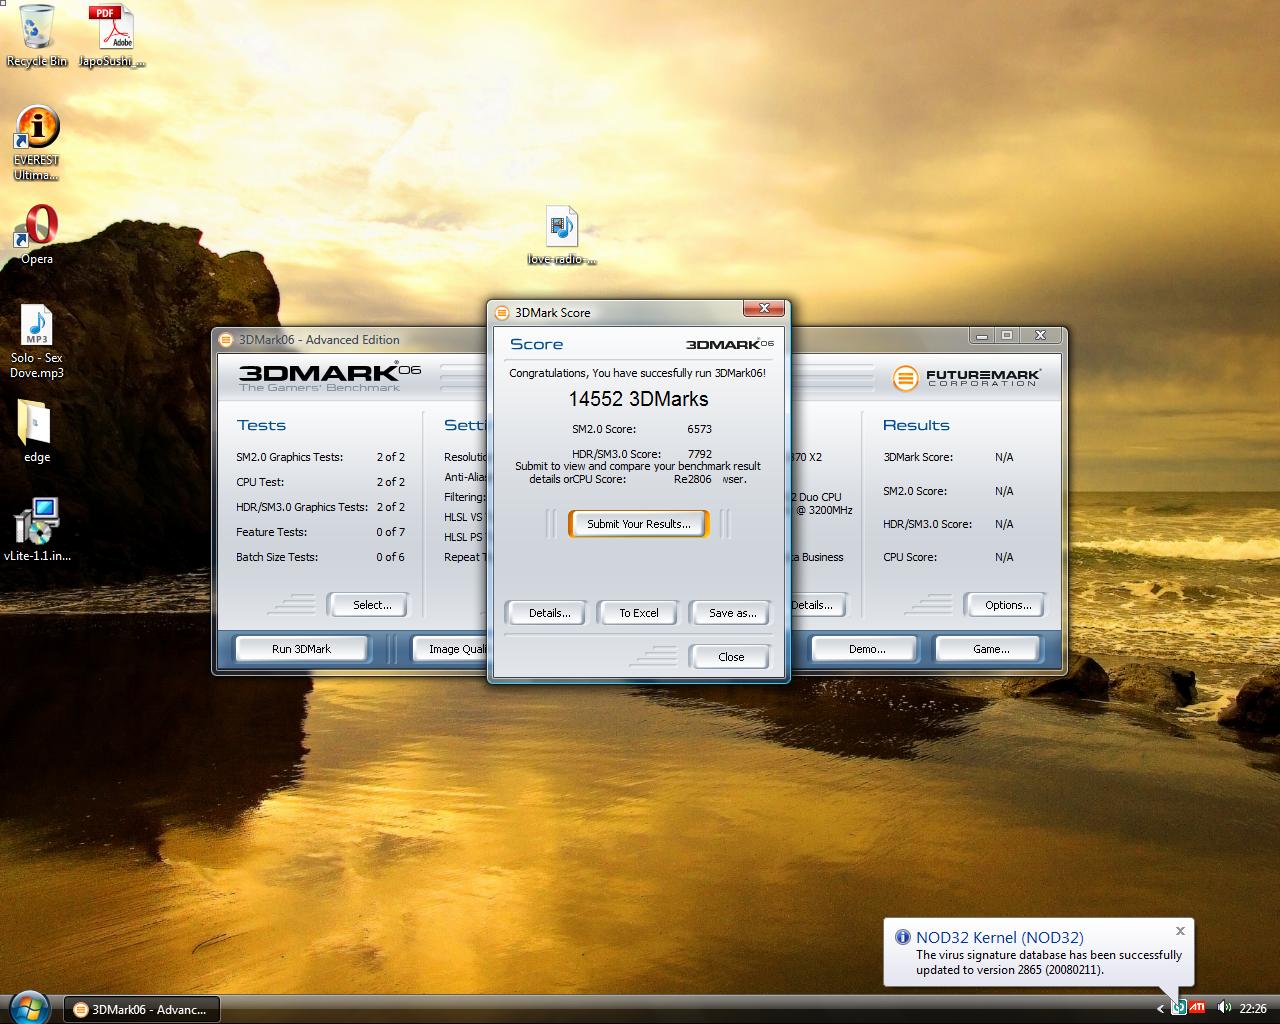Click the NOD32 tray icon
This screenshot has height=1024, width=1280.
pos(1178,1008)
